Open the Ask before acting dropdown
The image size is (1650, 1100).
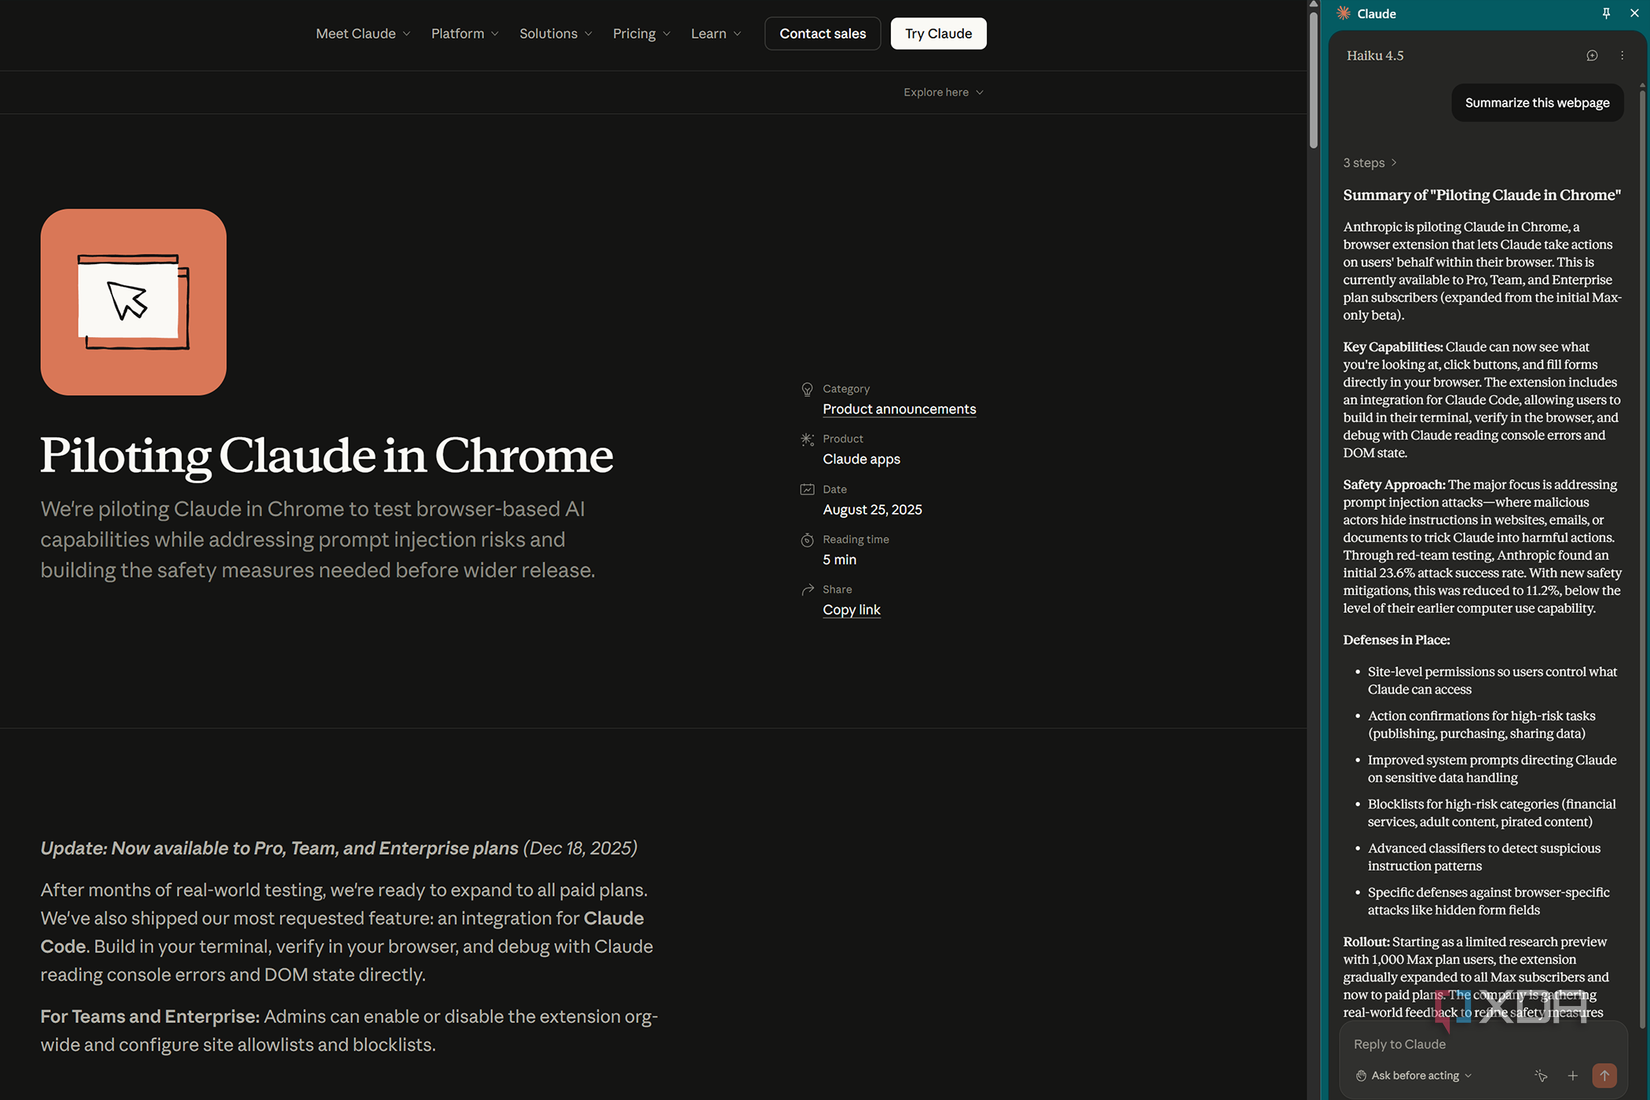(1413, 1075)
